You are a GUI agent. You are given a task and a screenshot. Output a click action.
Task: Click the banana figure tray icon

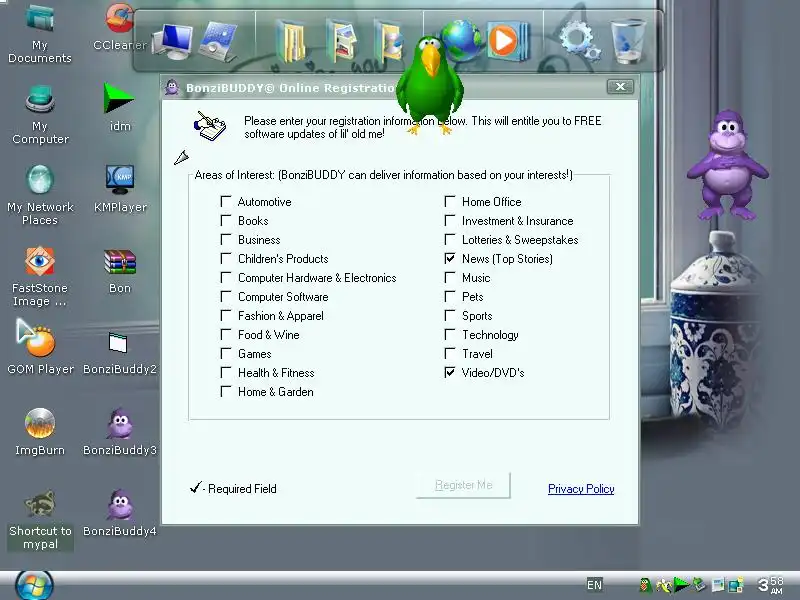663,585
